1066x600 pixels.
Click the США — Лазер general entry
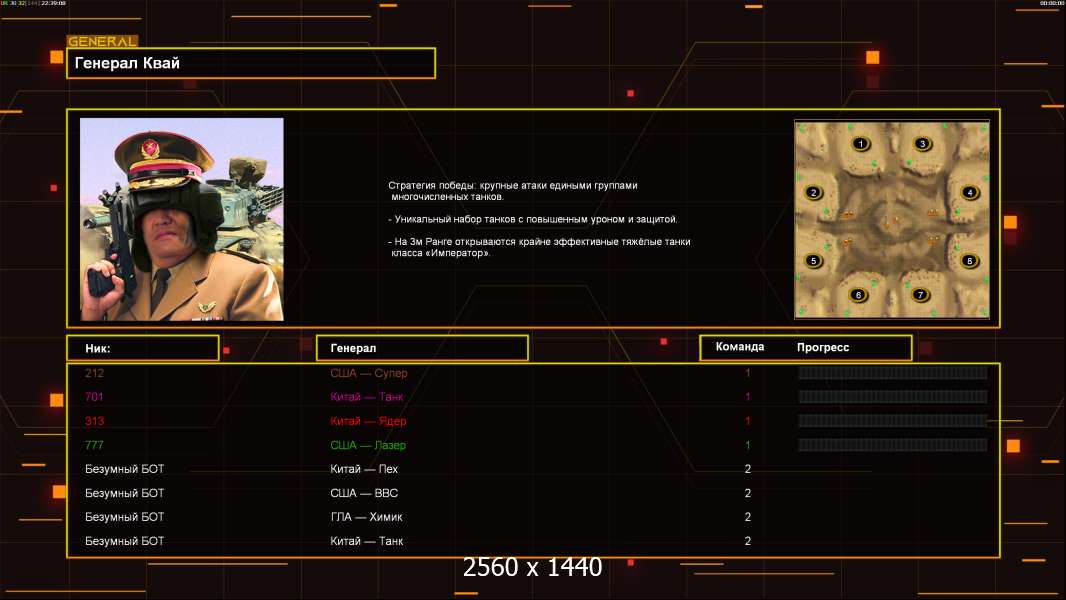tap(368, 445)
